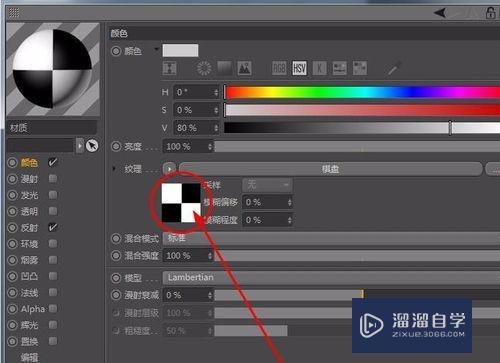Screen dimensions: 500x363
Task: Switch color sliders to RGB mode
Action: 279,68
